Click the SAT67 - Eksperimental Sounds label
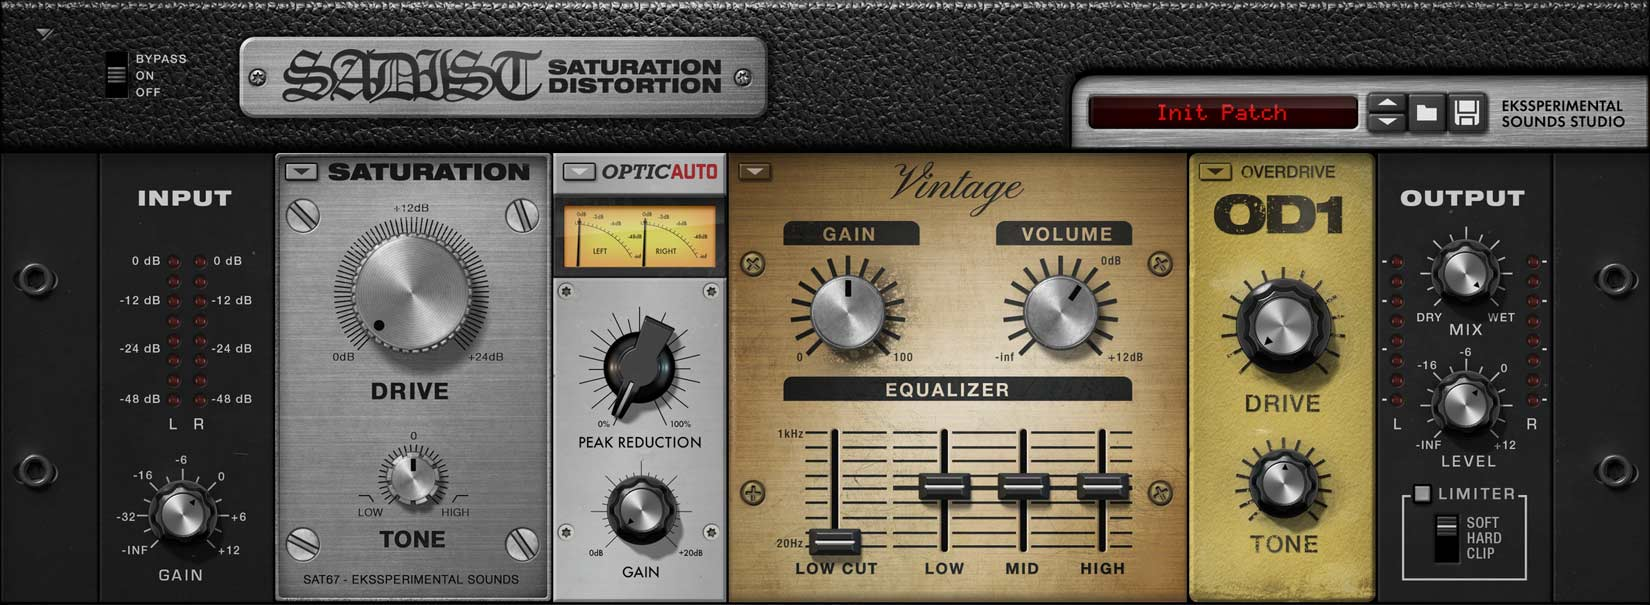1650x605 pixels. 411,579
